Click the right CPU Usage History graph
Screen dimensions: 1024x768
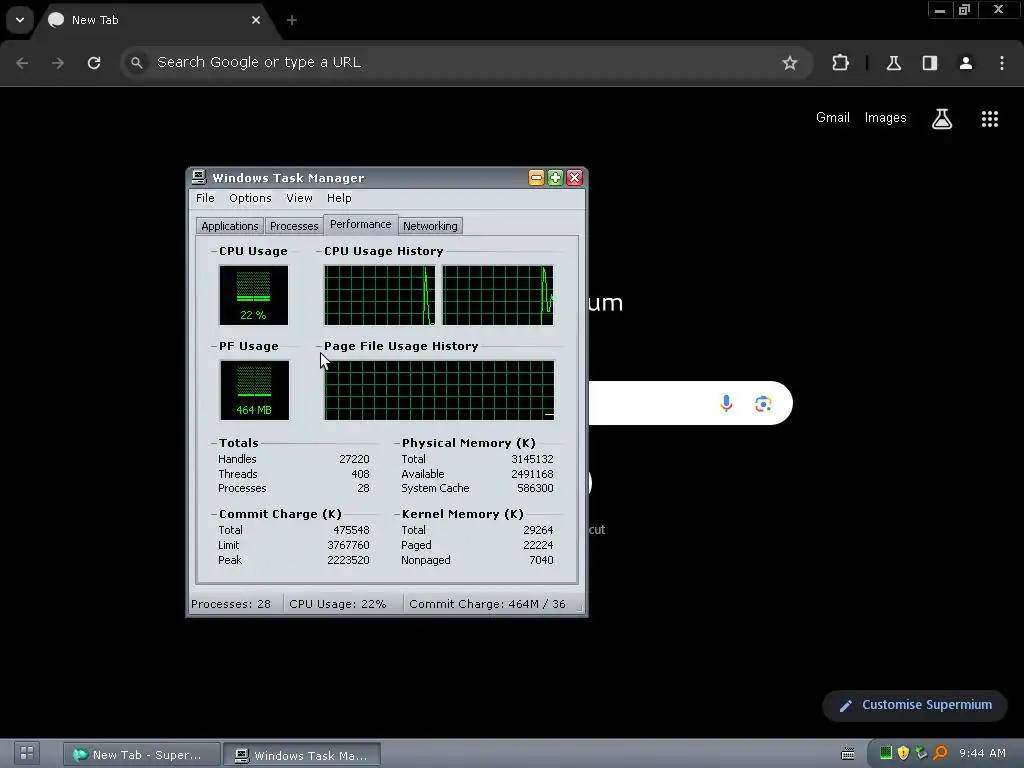(498, 295)
